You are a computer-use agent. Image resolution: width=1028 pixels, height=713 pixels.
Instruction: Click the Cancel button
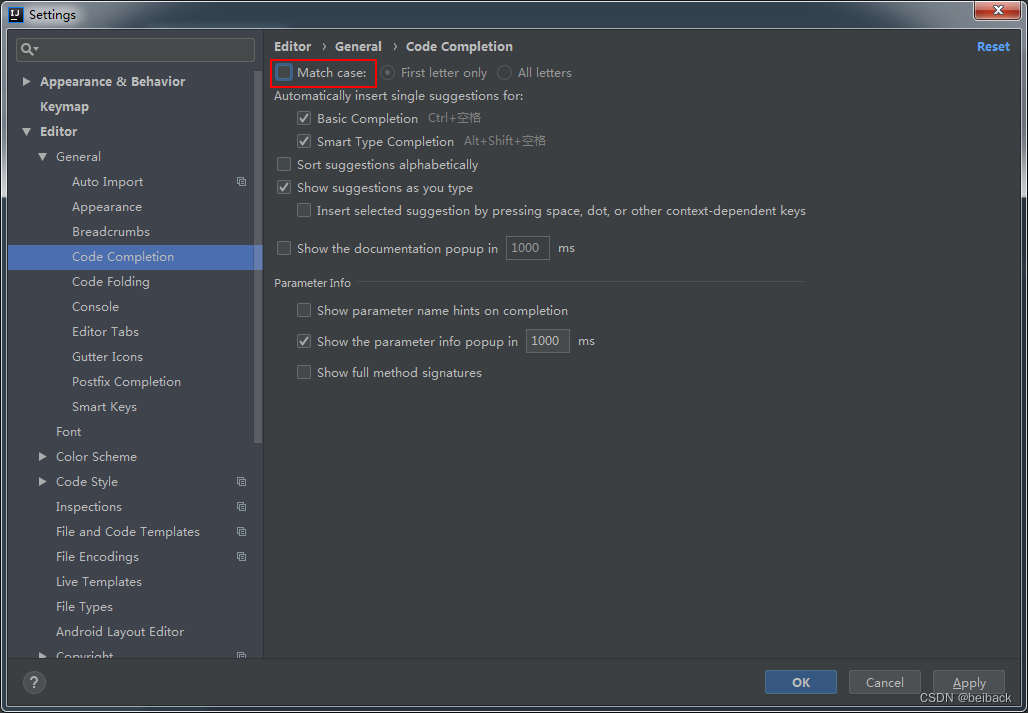[884, 682]
